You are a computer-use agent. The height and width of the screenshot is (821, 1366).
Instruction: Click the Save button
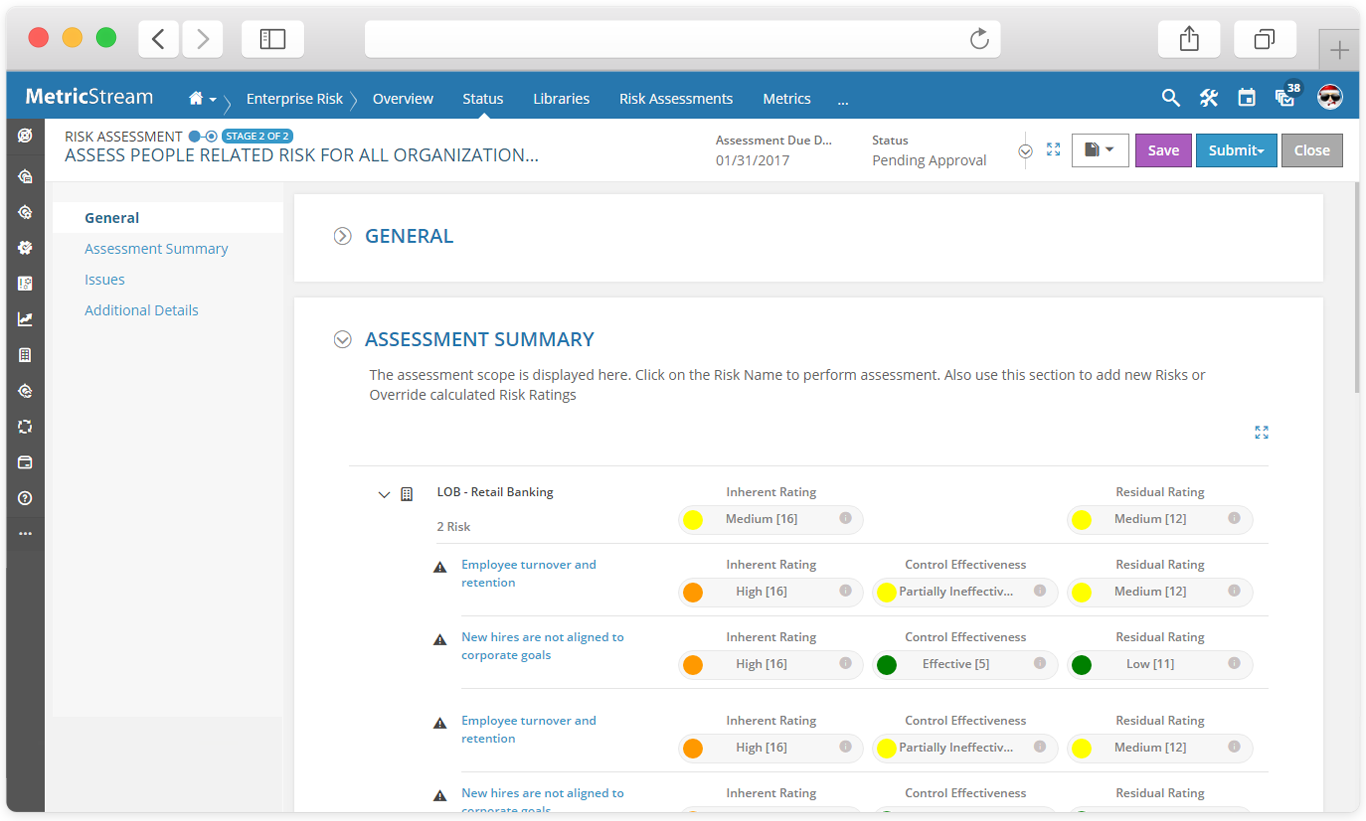tap(1163, 150)
